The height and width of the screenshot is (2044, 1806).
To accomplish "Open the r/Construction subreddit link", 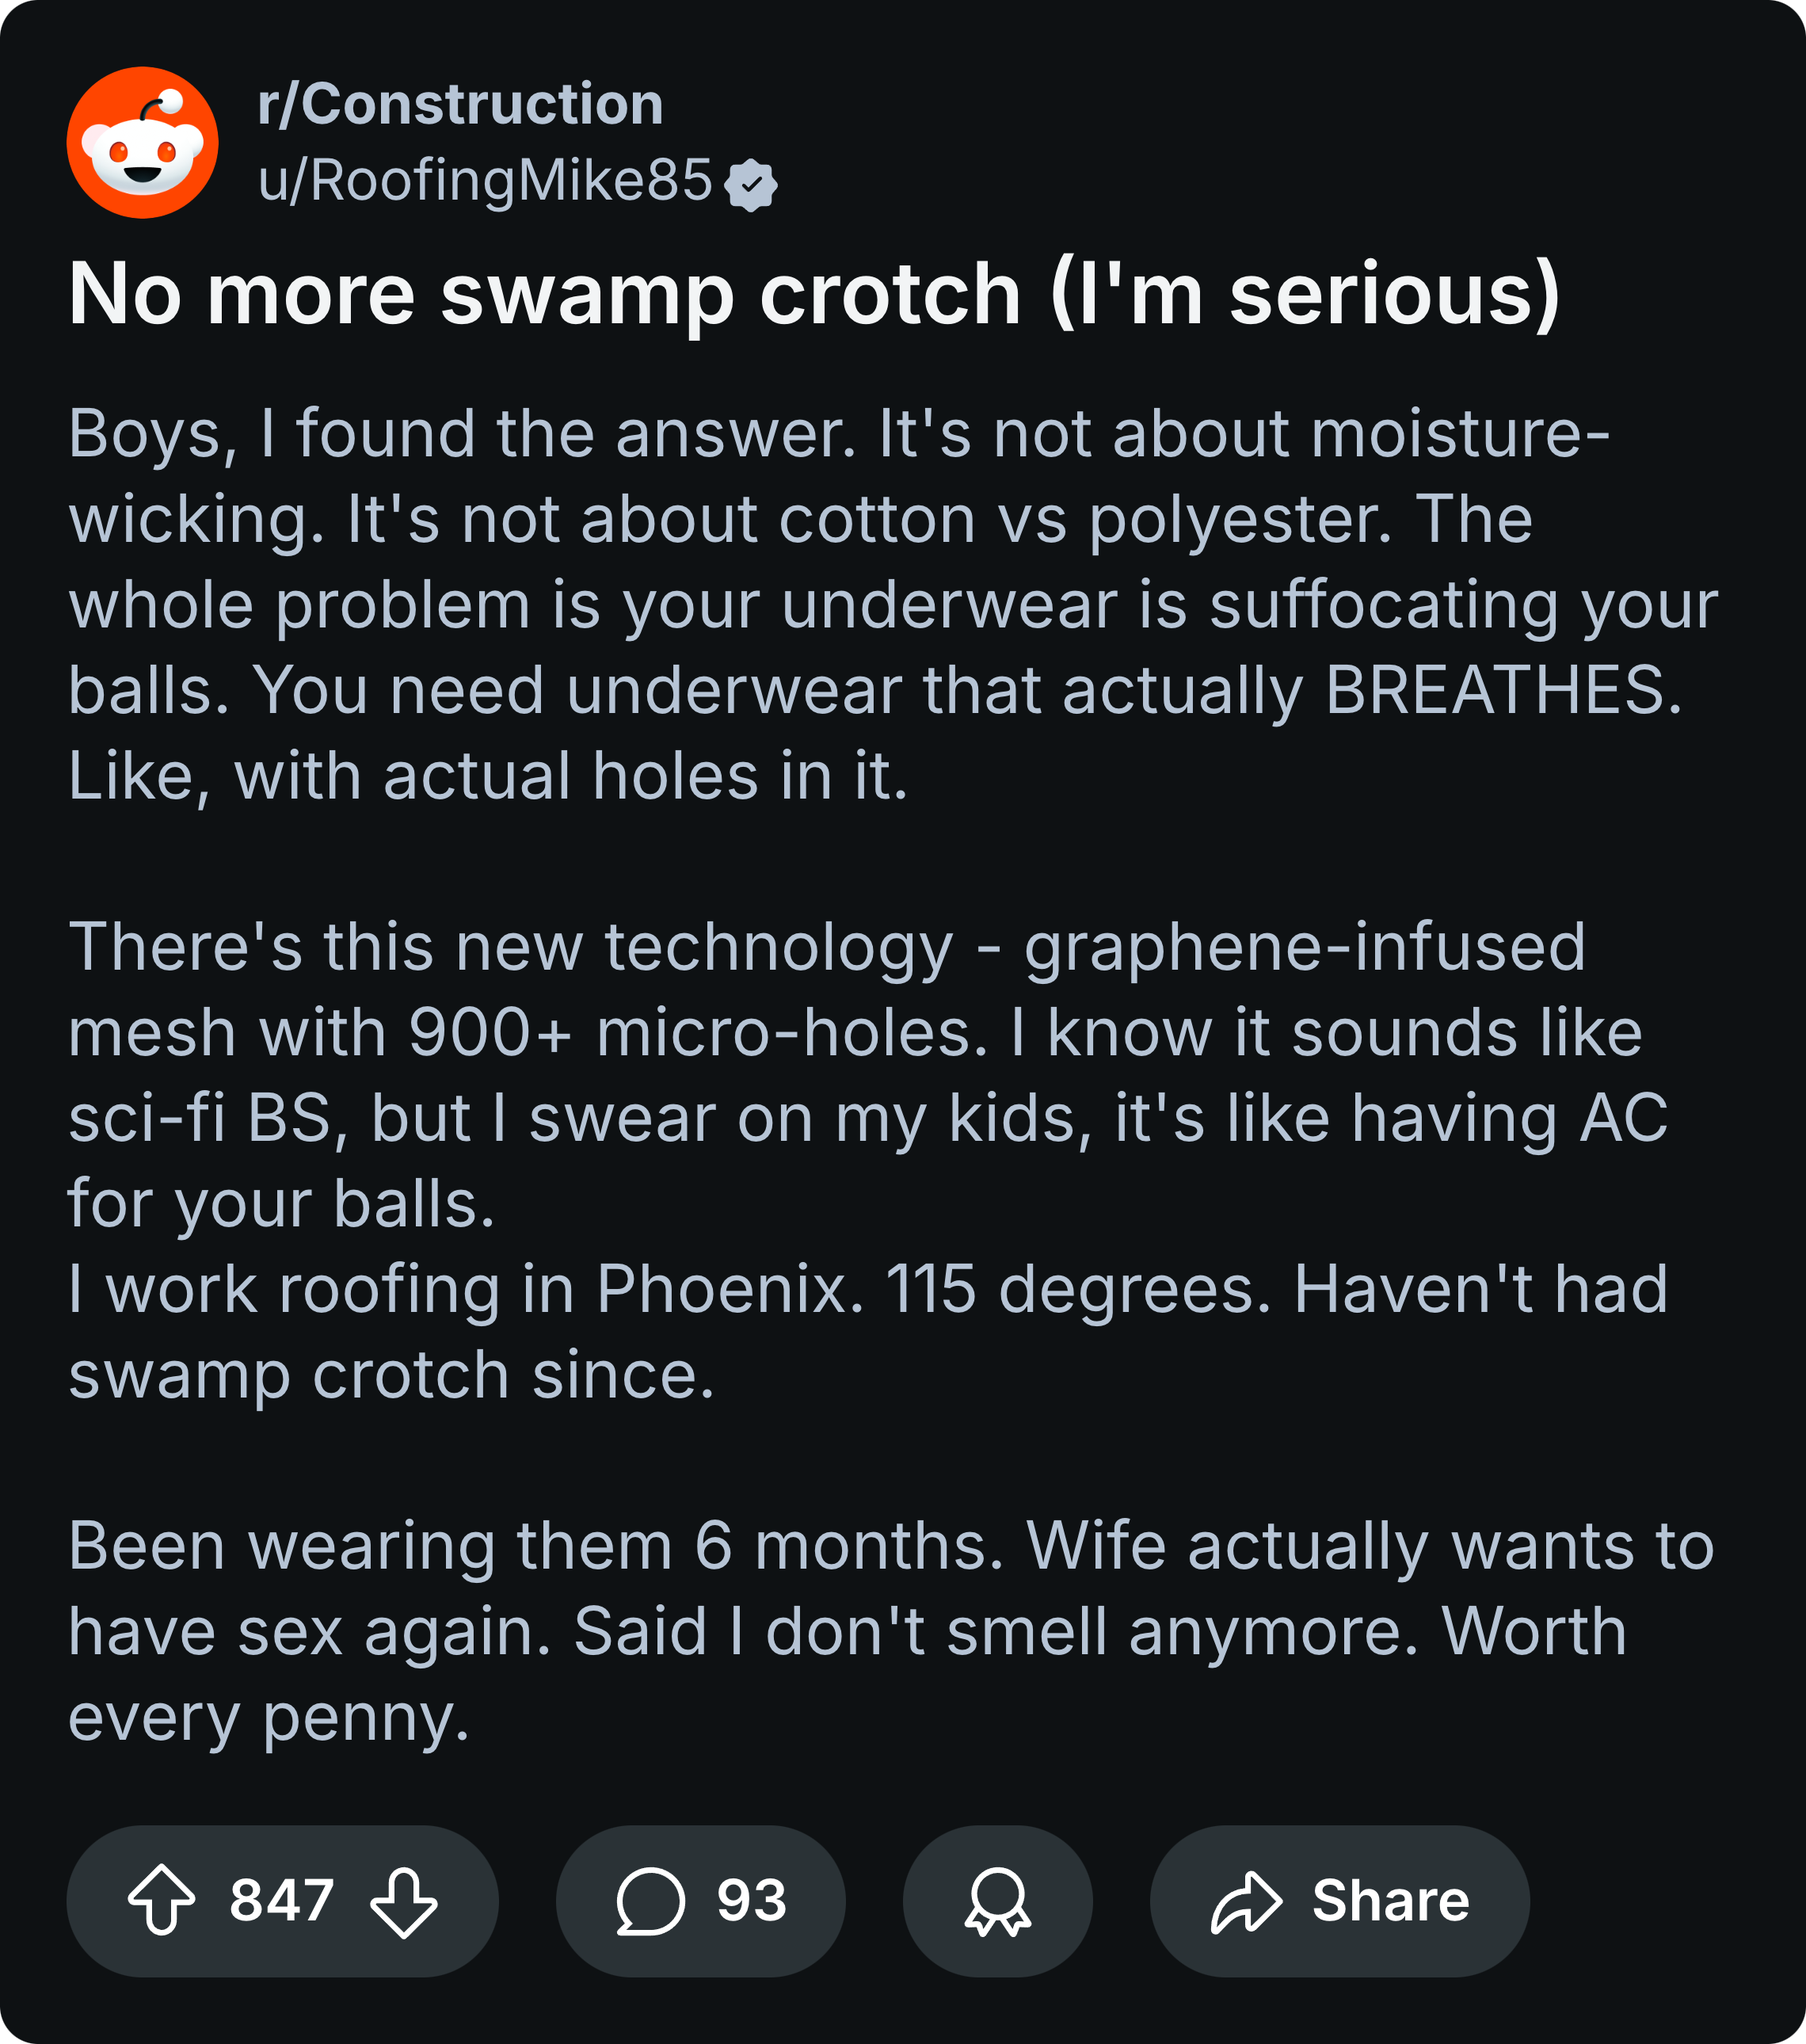I will 460,104.
